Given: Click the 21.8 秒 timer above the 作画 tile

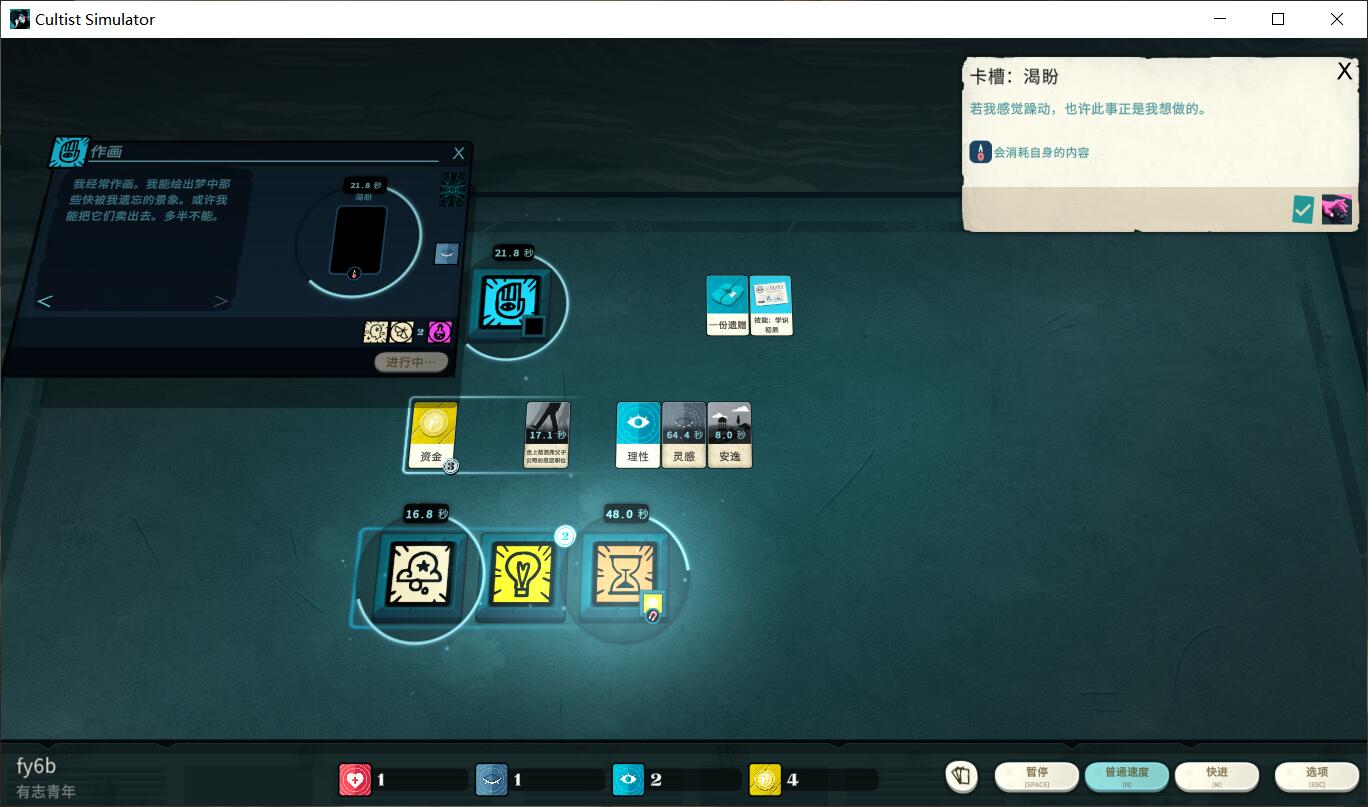Looking at the screenshot, I should pyautogui.click(x=514, y=253).
